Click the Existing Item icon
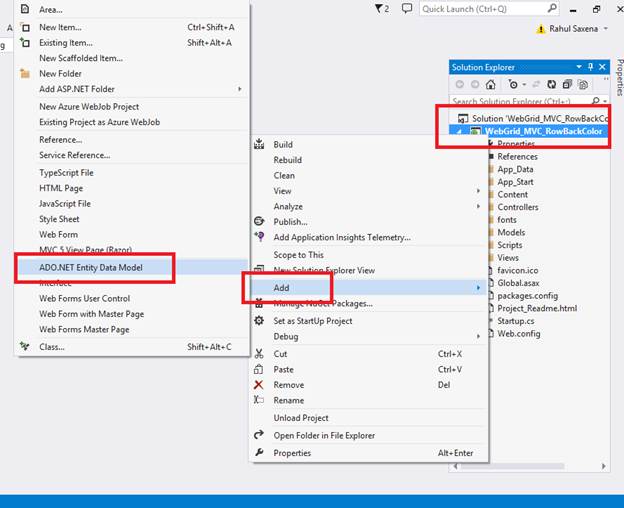The width and height of the screenshot is (624, 508). (x=25, y=42)
